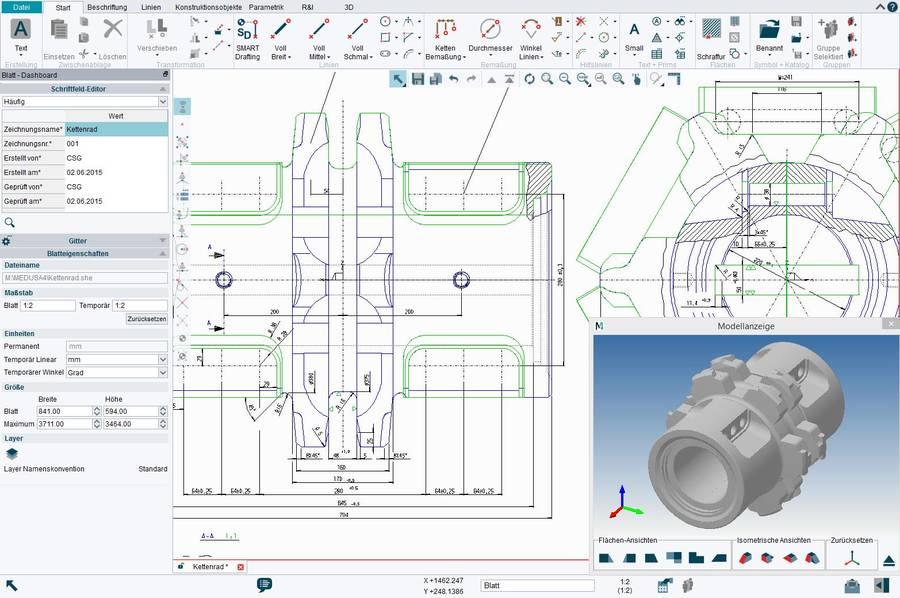Click the save icon in the canvas toolbar

(418, 78)
